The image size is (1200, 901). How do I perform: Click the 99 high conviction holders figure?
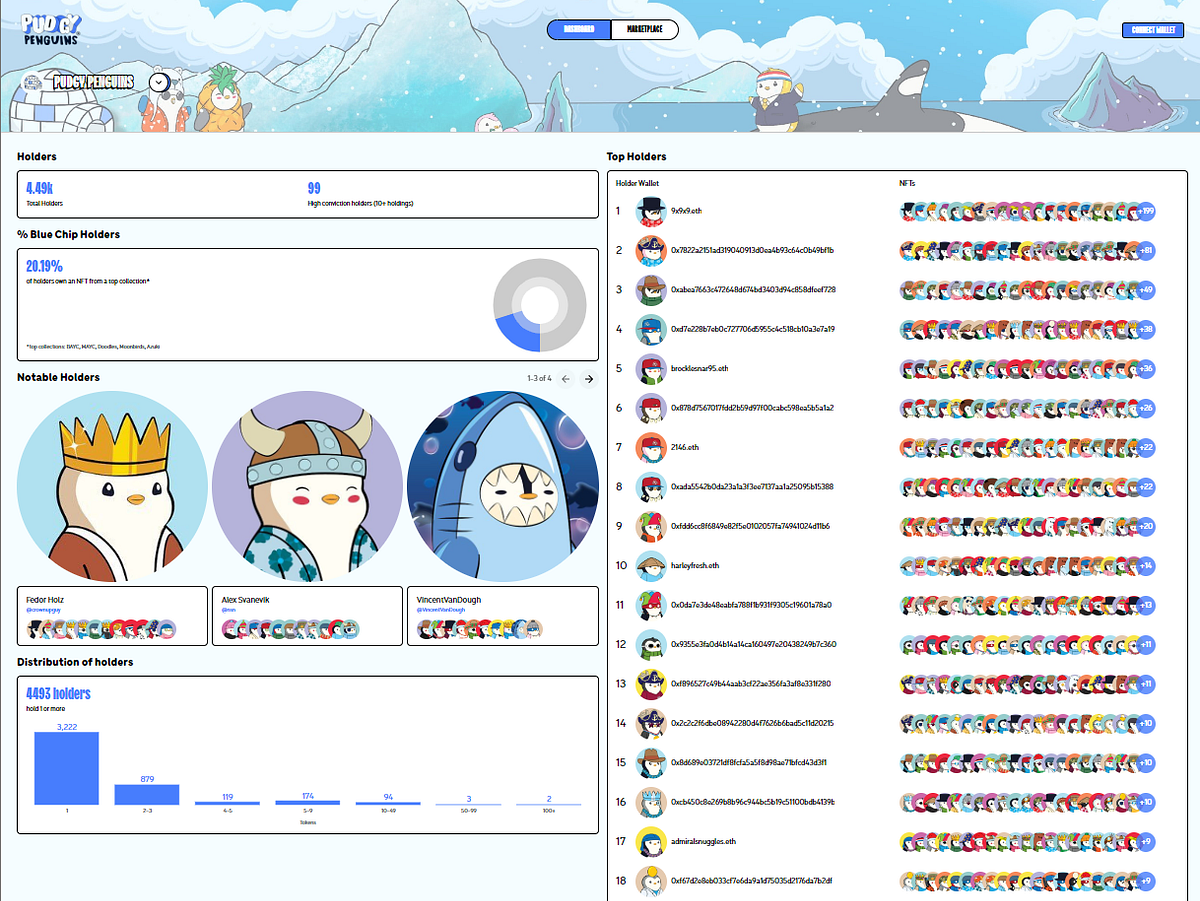click(x=314, y=187)
